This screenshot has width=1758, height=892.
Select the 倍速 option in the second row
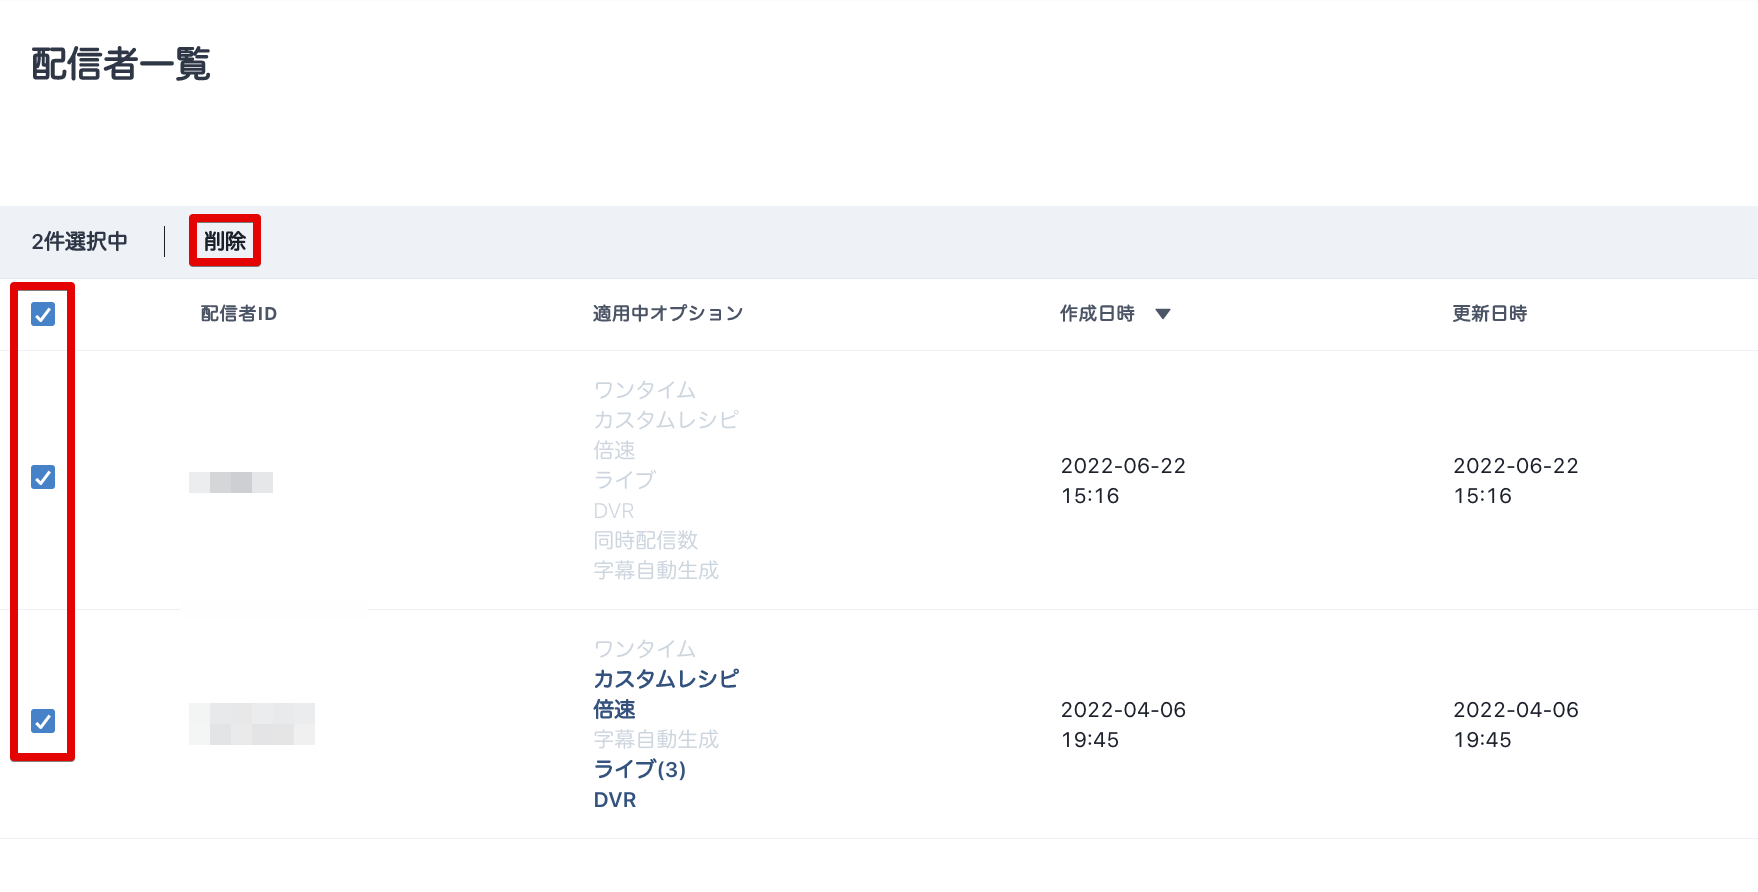(x=614, y=709)
